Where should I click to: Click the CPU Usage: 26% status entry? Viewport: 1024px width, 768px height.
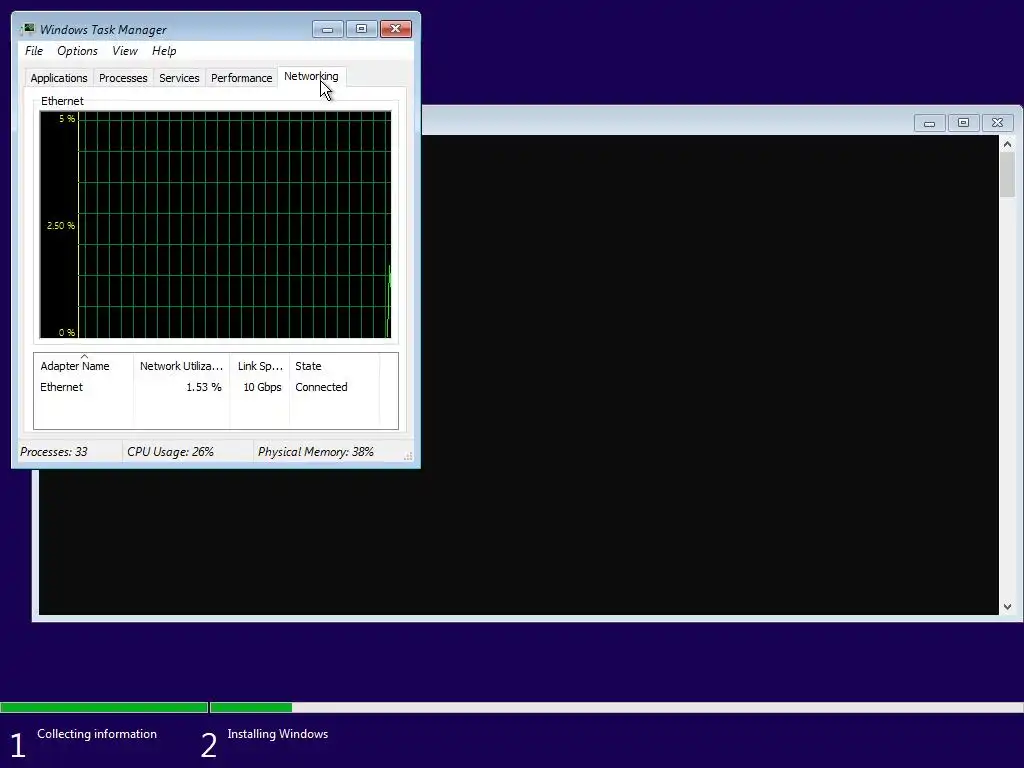170,451
